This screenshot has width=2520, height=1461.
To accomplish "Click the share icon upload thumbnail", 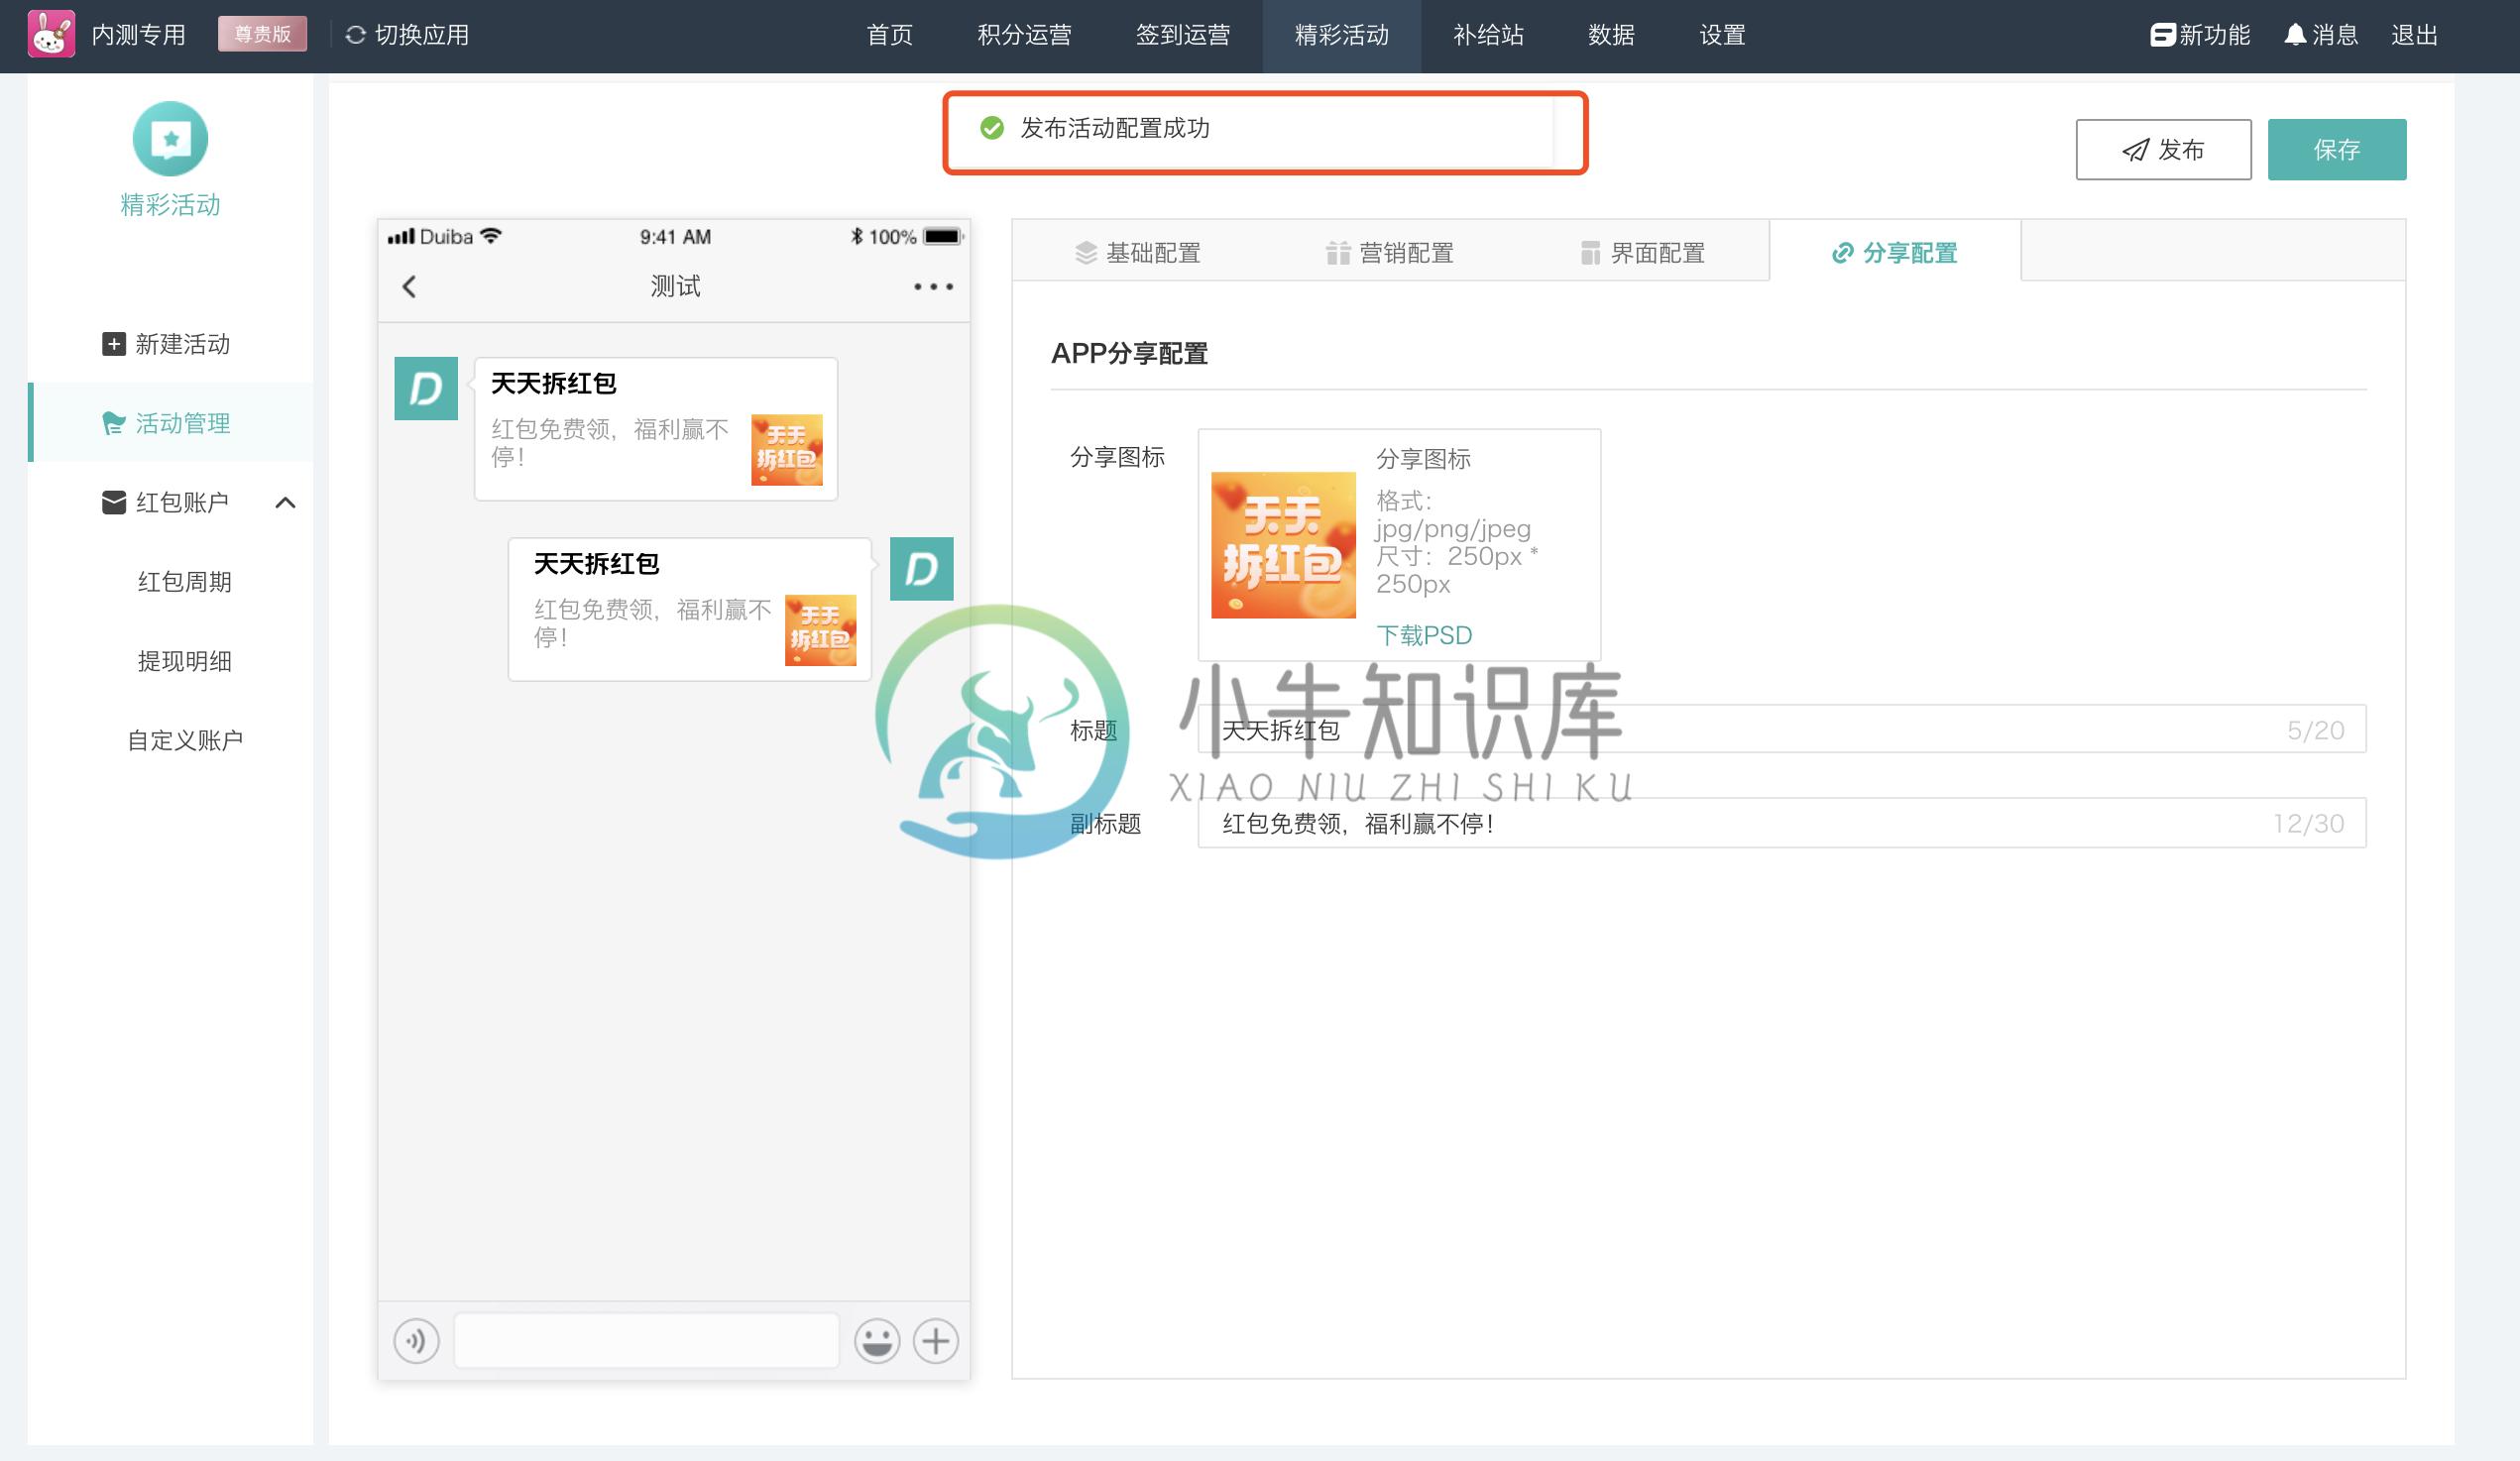I will coord(1283,545).
